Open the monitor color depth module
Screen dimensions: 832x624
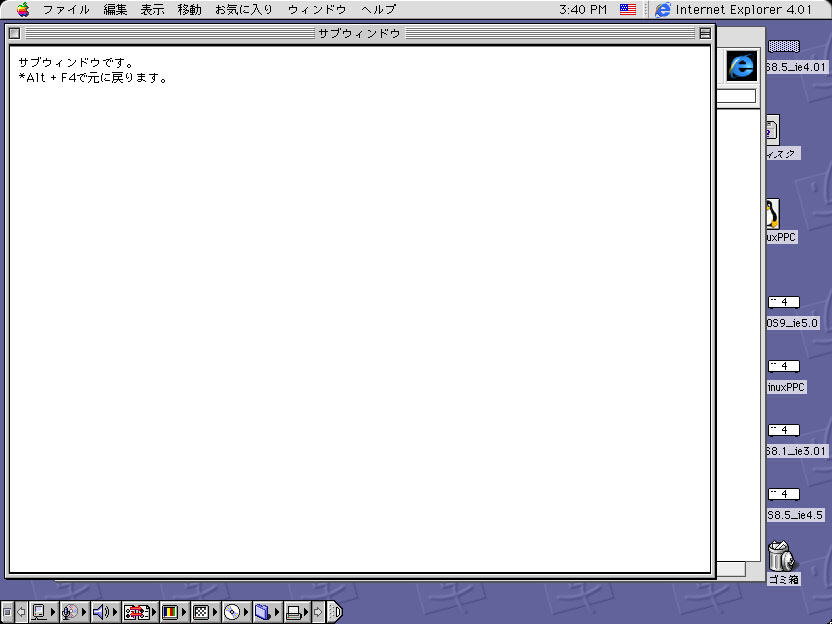[175, 612]
